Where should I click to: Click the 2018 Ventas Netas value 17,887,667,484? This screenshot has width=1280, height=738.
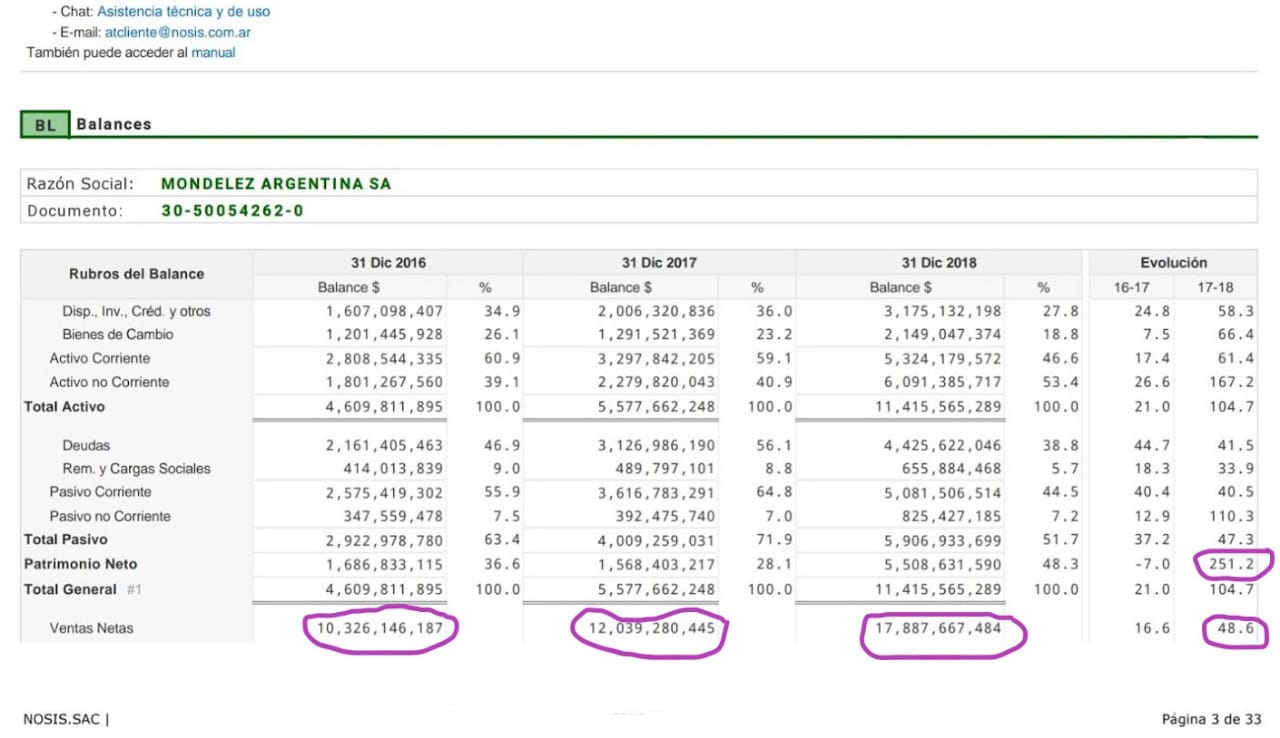point(938,628)
